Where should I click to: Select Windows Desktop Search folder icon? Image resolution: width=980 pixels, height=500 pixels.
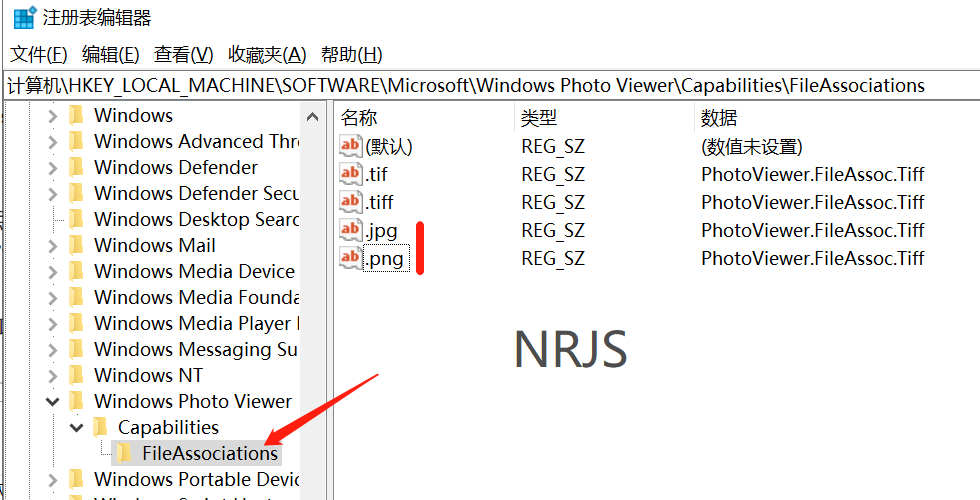pyautogui.click(x=76, y=219)
